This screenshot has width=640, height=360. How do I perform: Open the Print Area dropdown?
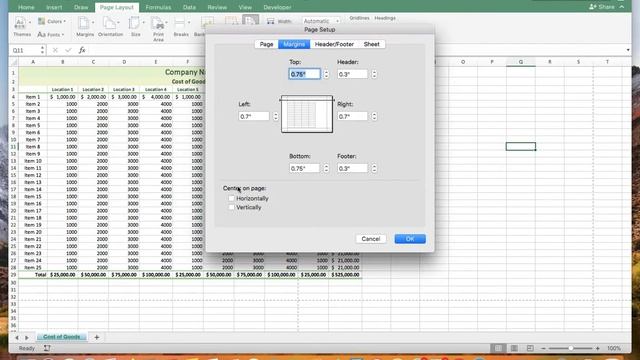pos(158,29)
